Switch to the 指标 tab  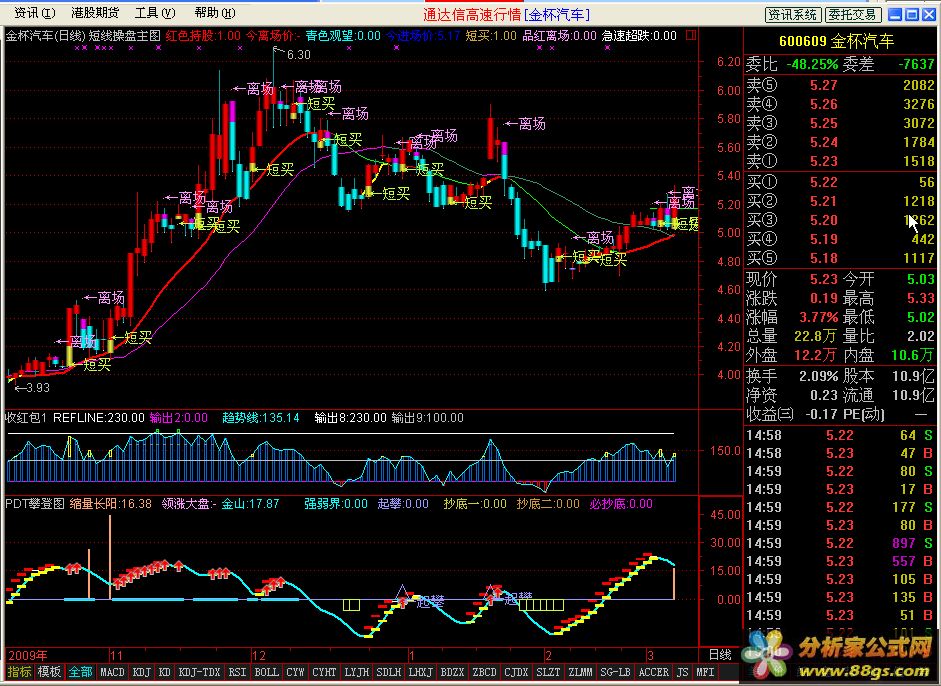coord(19,672)
